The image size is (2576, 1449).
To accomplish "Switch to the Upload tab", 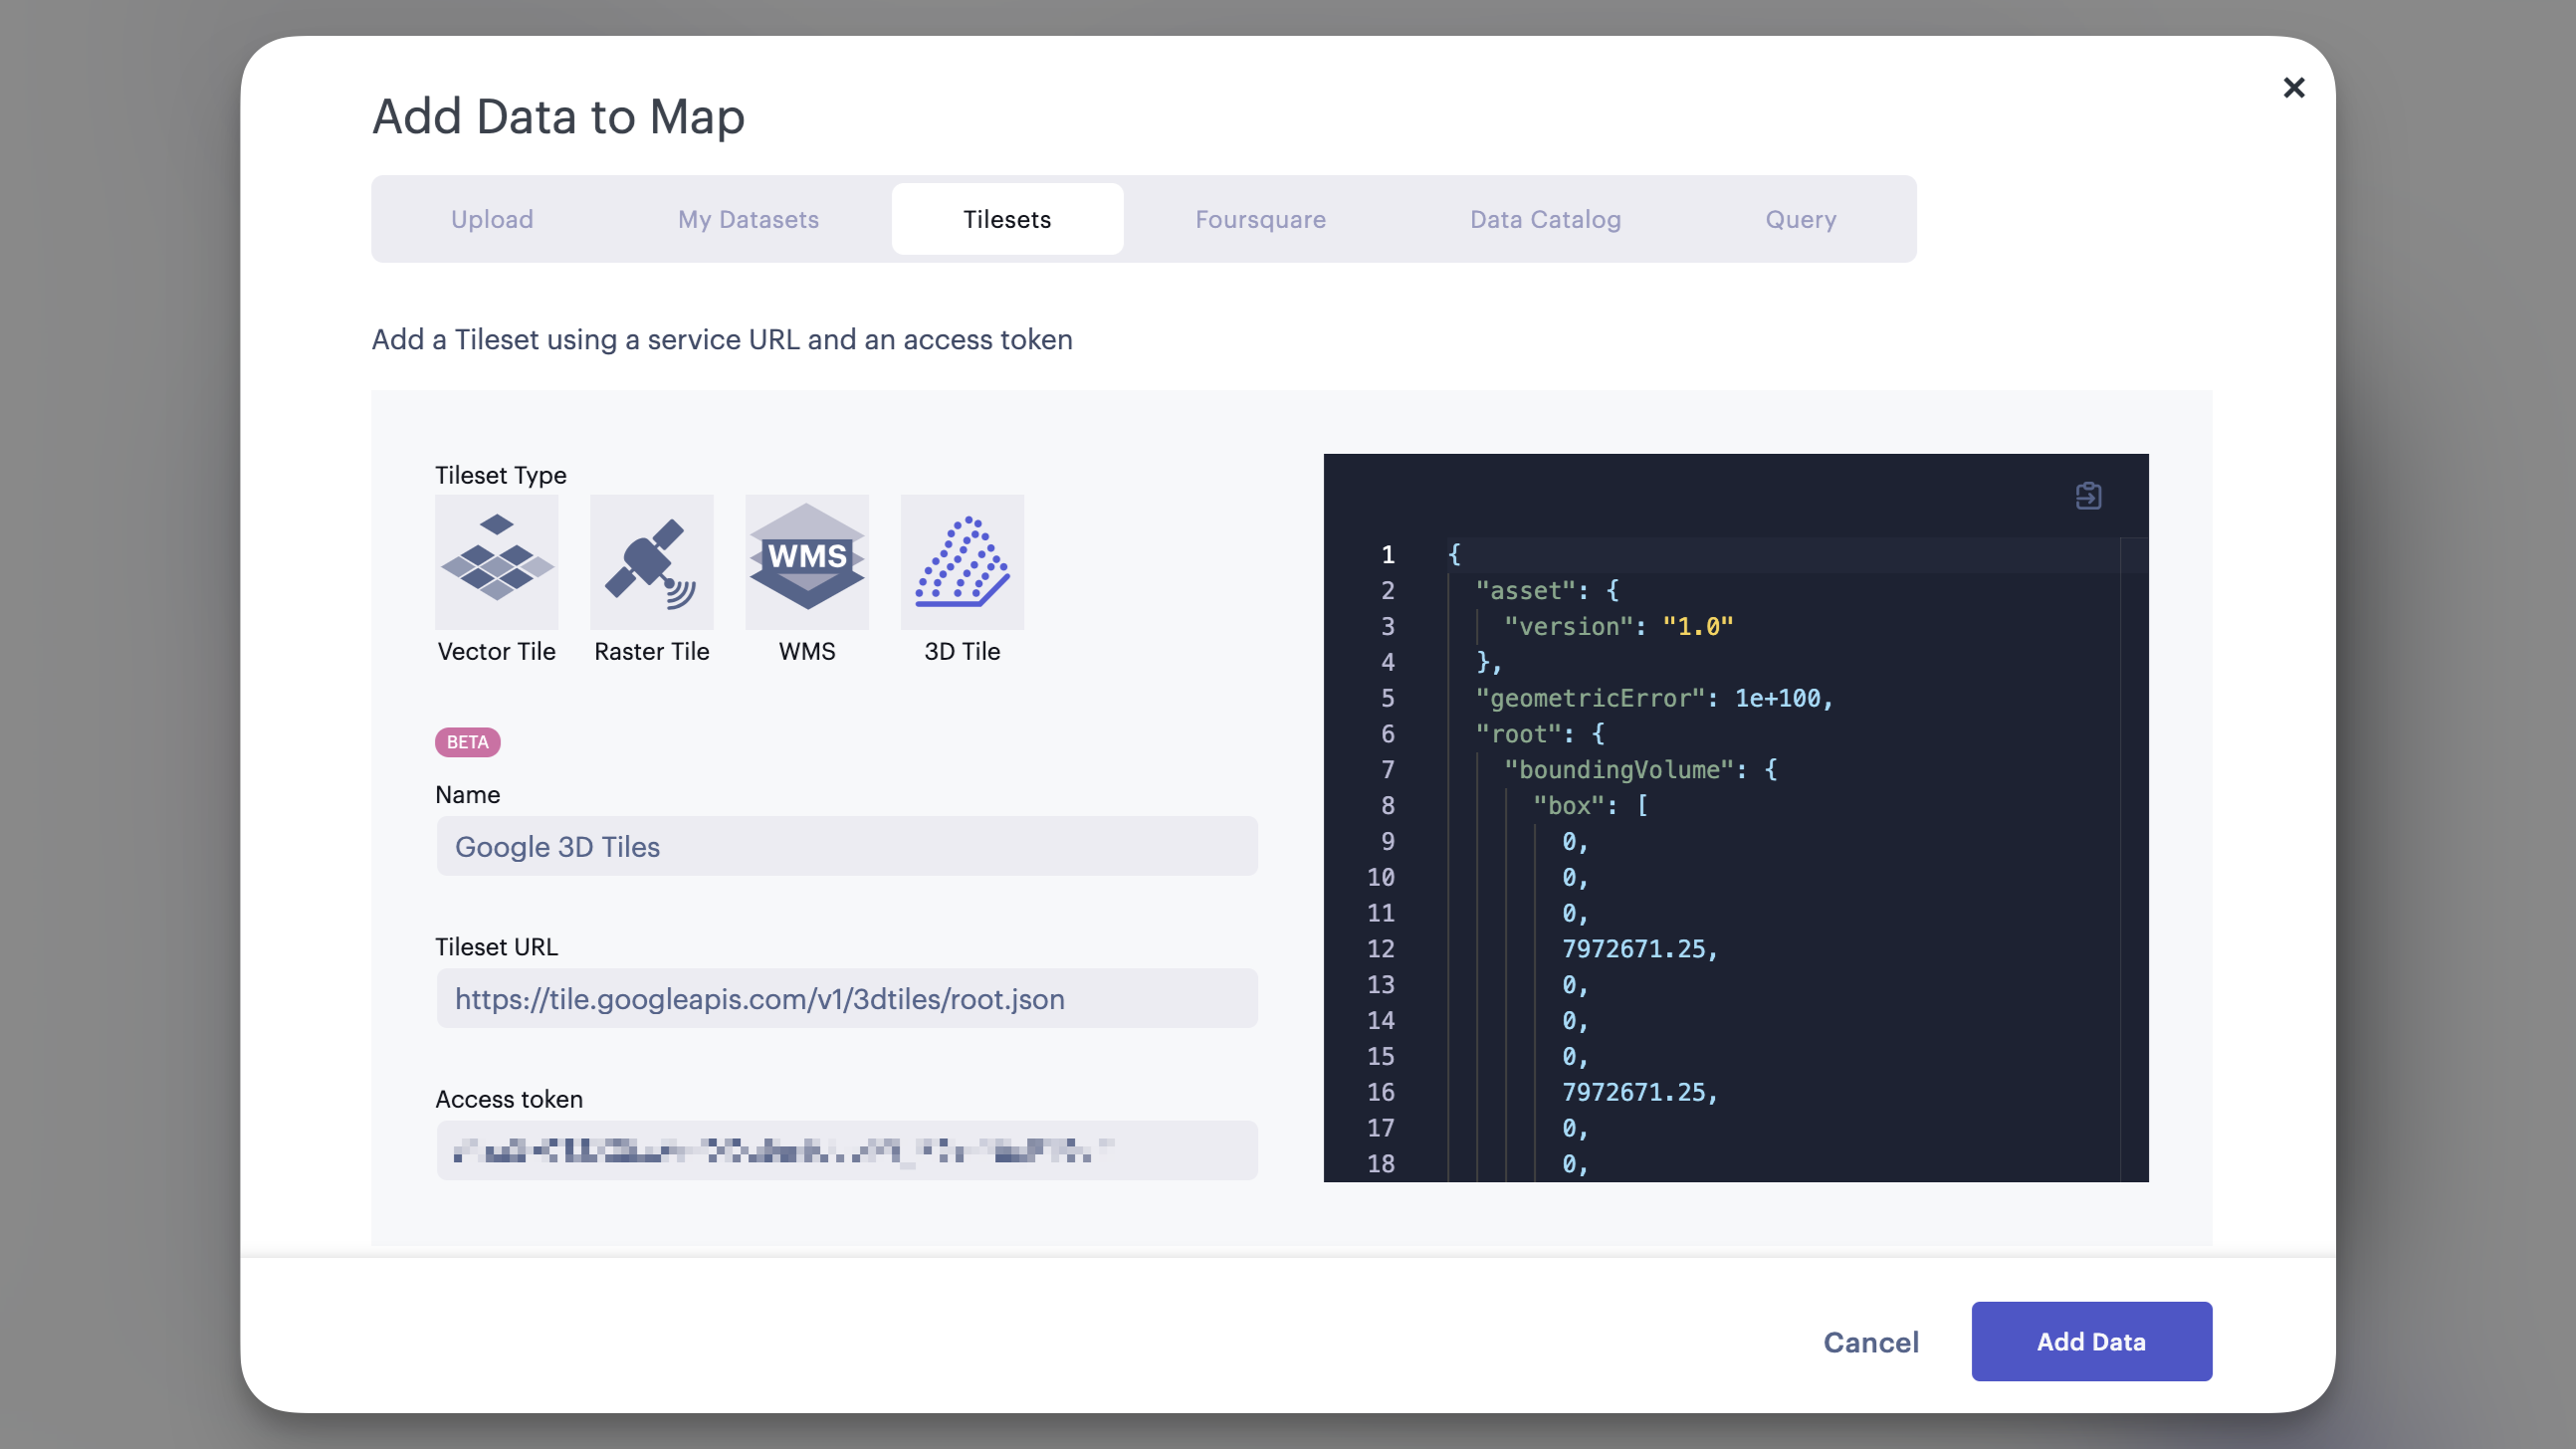I will (x=491, y=219).
